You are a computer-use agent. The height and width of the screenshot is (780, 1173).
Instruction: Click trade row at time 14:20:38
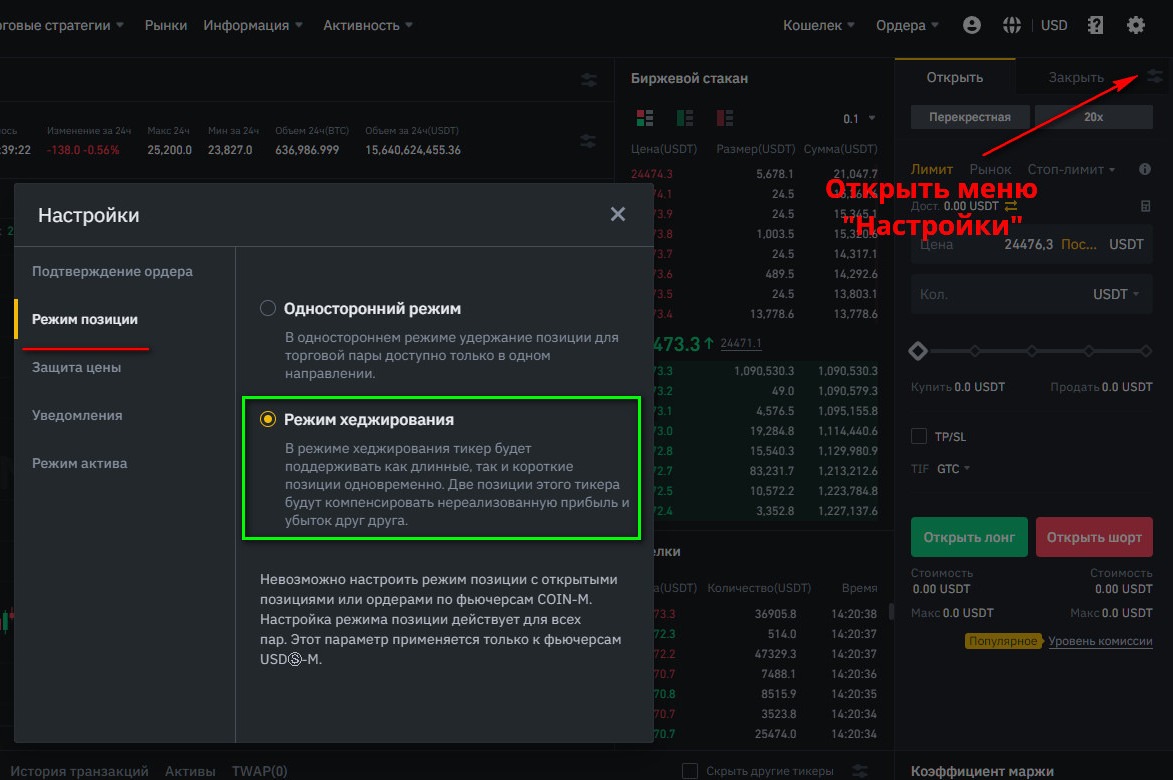[765, 613]
